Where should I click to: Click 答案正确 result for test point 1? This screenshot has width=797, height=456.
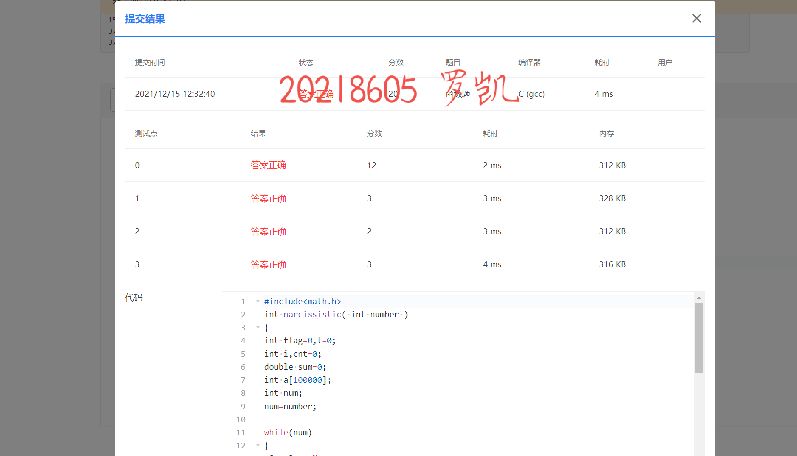point(268,198)
